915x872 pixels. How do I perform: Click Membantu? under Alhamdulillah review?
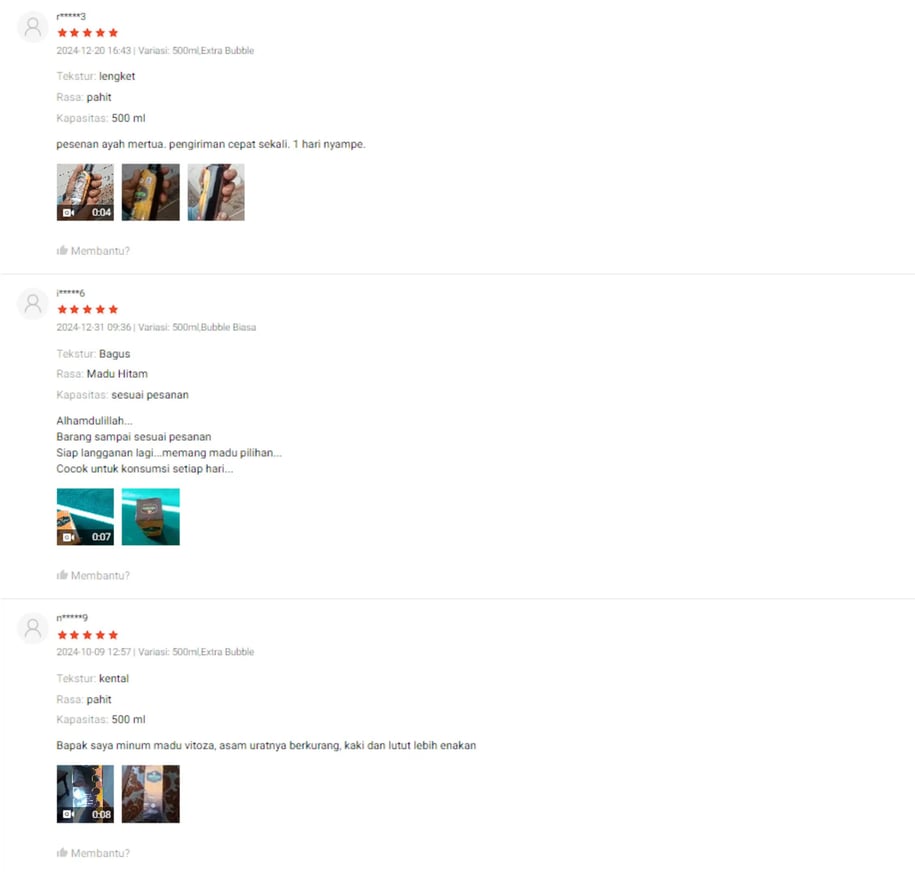click(100, 575)
